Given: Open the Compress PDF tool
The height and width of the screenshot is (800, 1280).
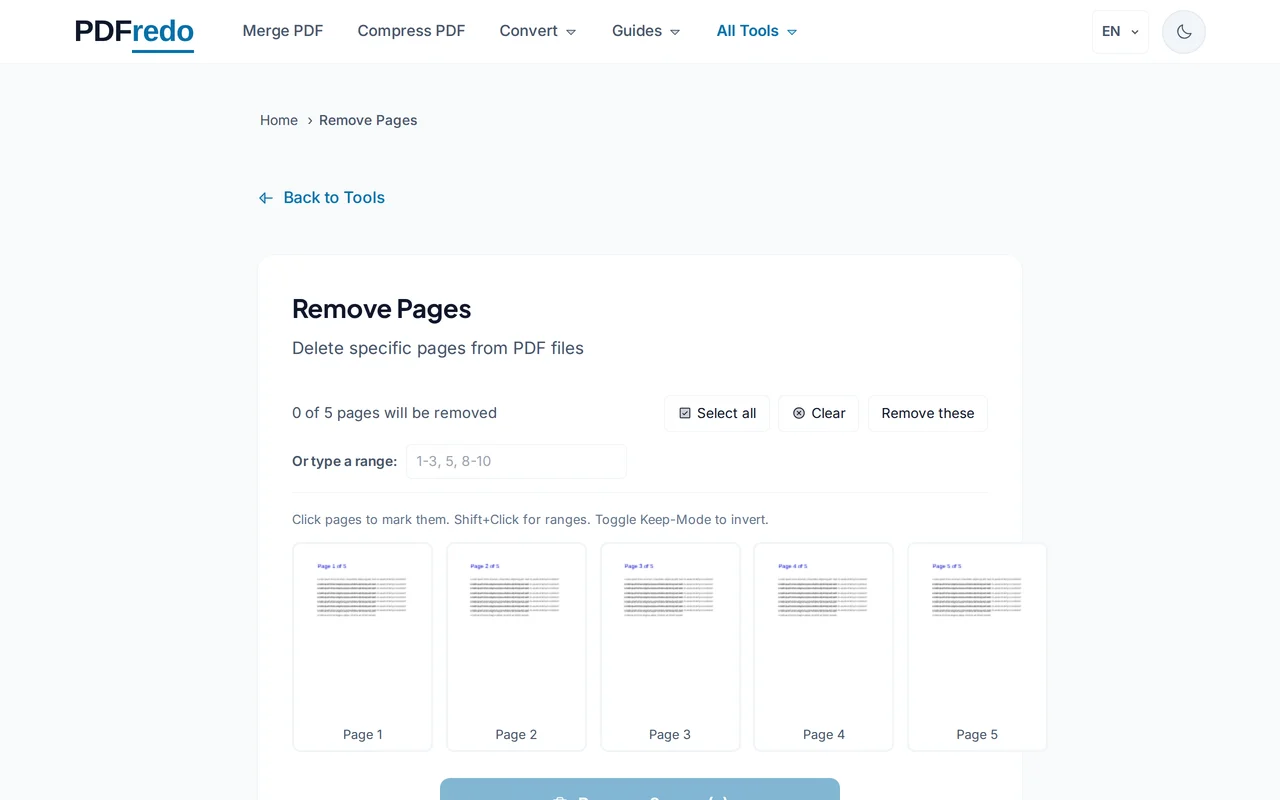Looking at the screenshot, I should click(411, 31).
